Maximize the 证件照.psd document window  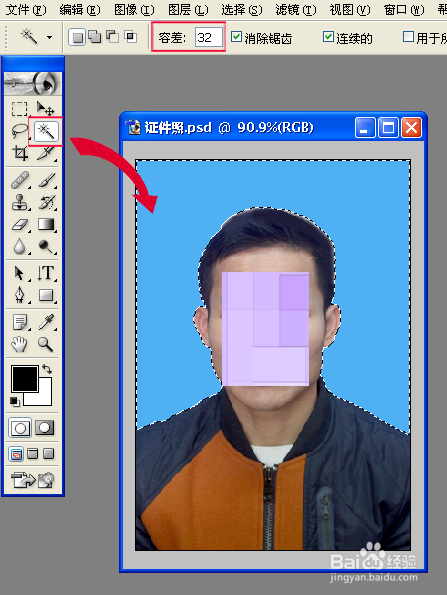pos(388,128)
